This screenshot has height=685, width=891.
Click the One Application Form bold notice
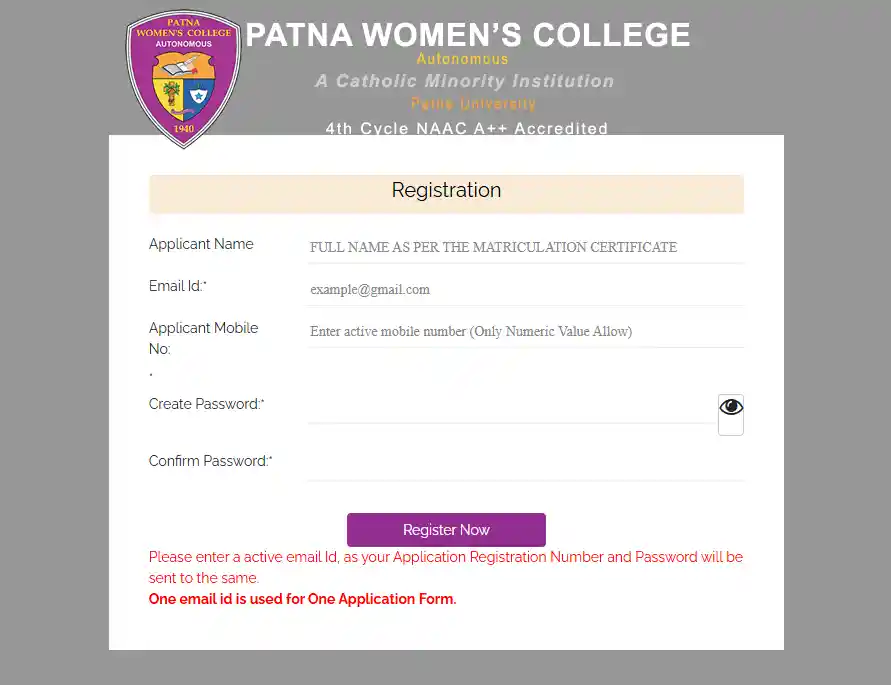[301, 599]
